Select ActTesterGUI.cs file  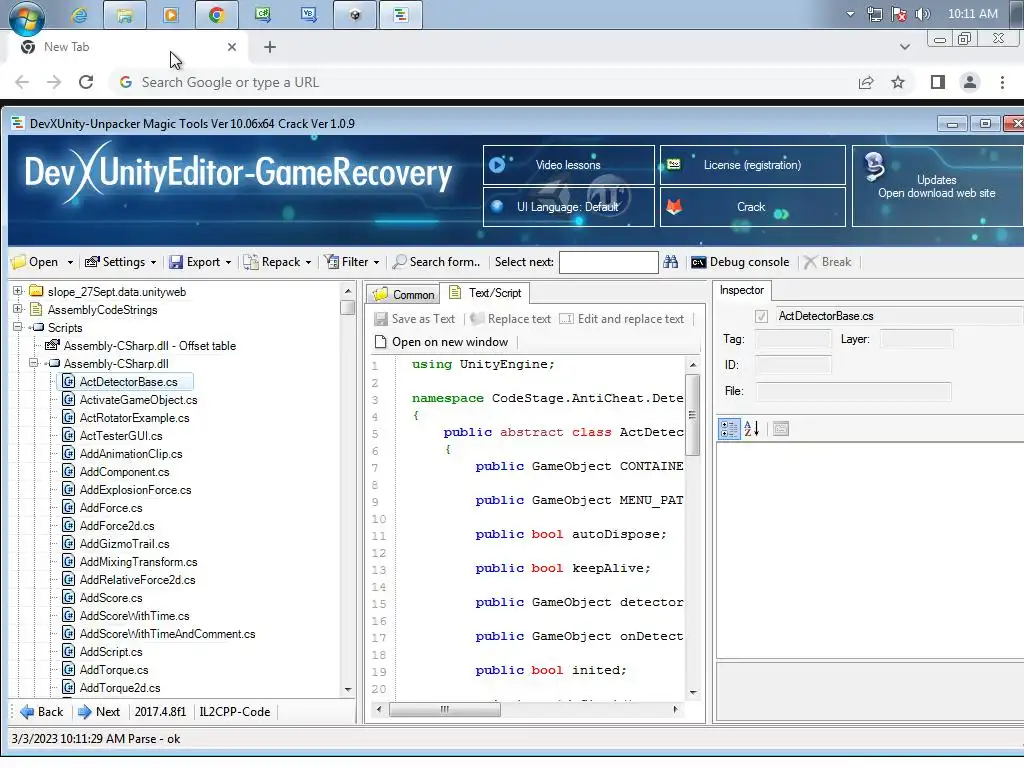[x=121, y=436]
